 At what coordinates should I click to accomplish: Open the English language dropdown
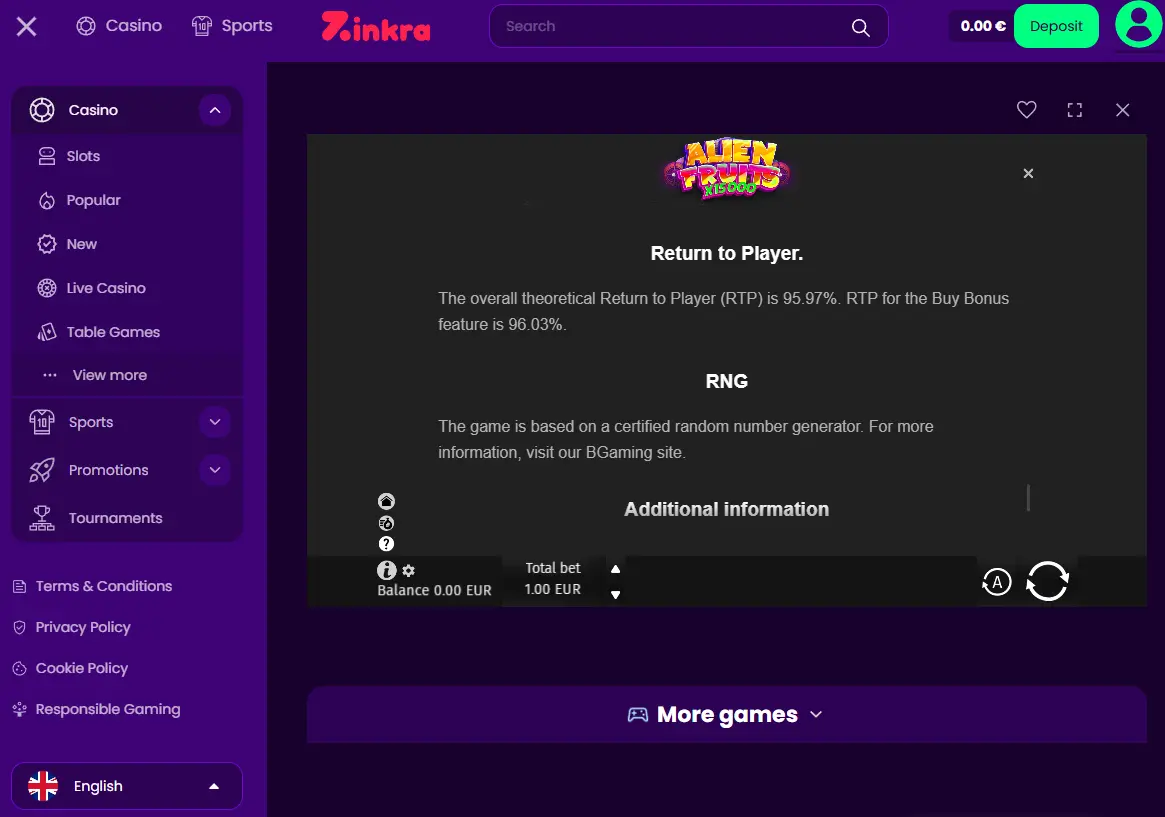pyautogui.click(x=127, y=786)
